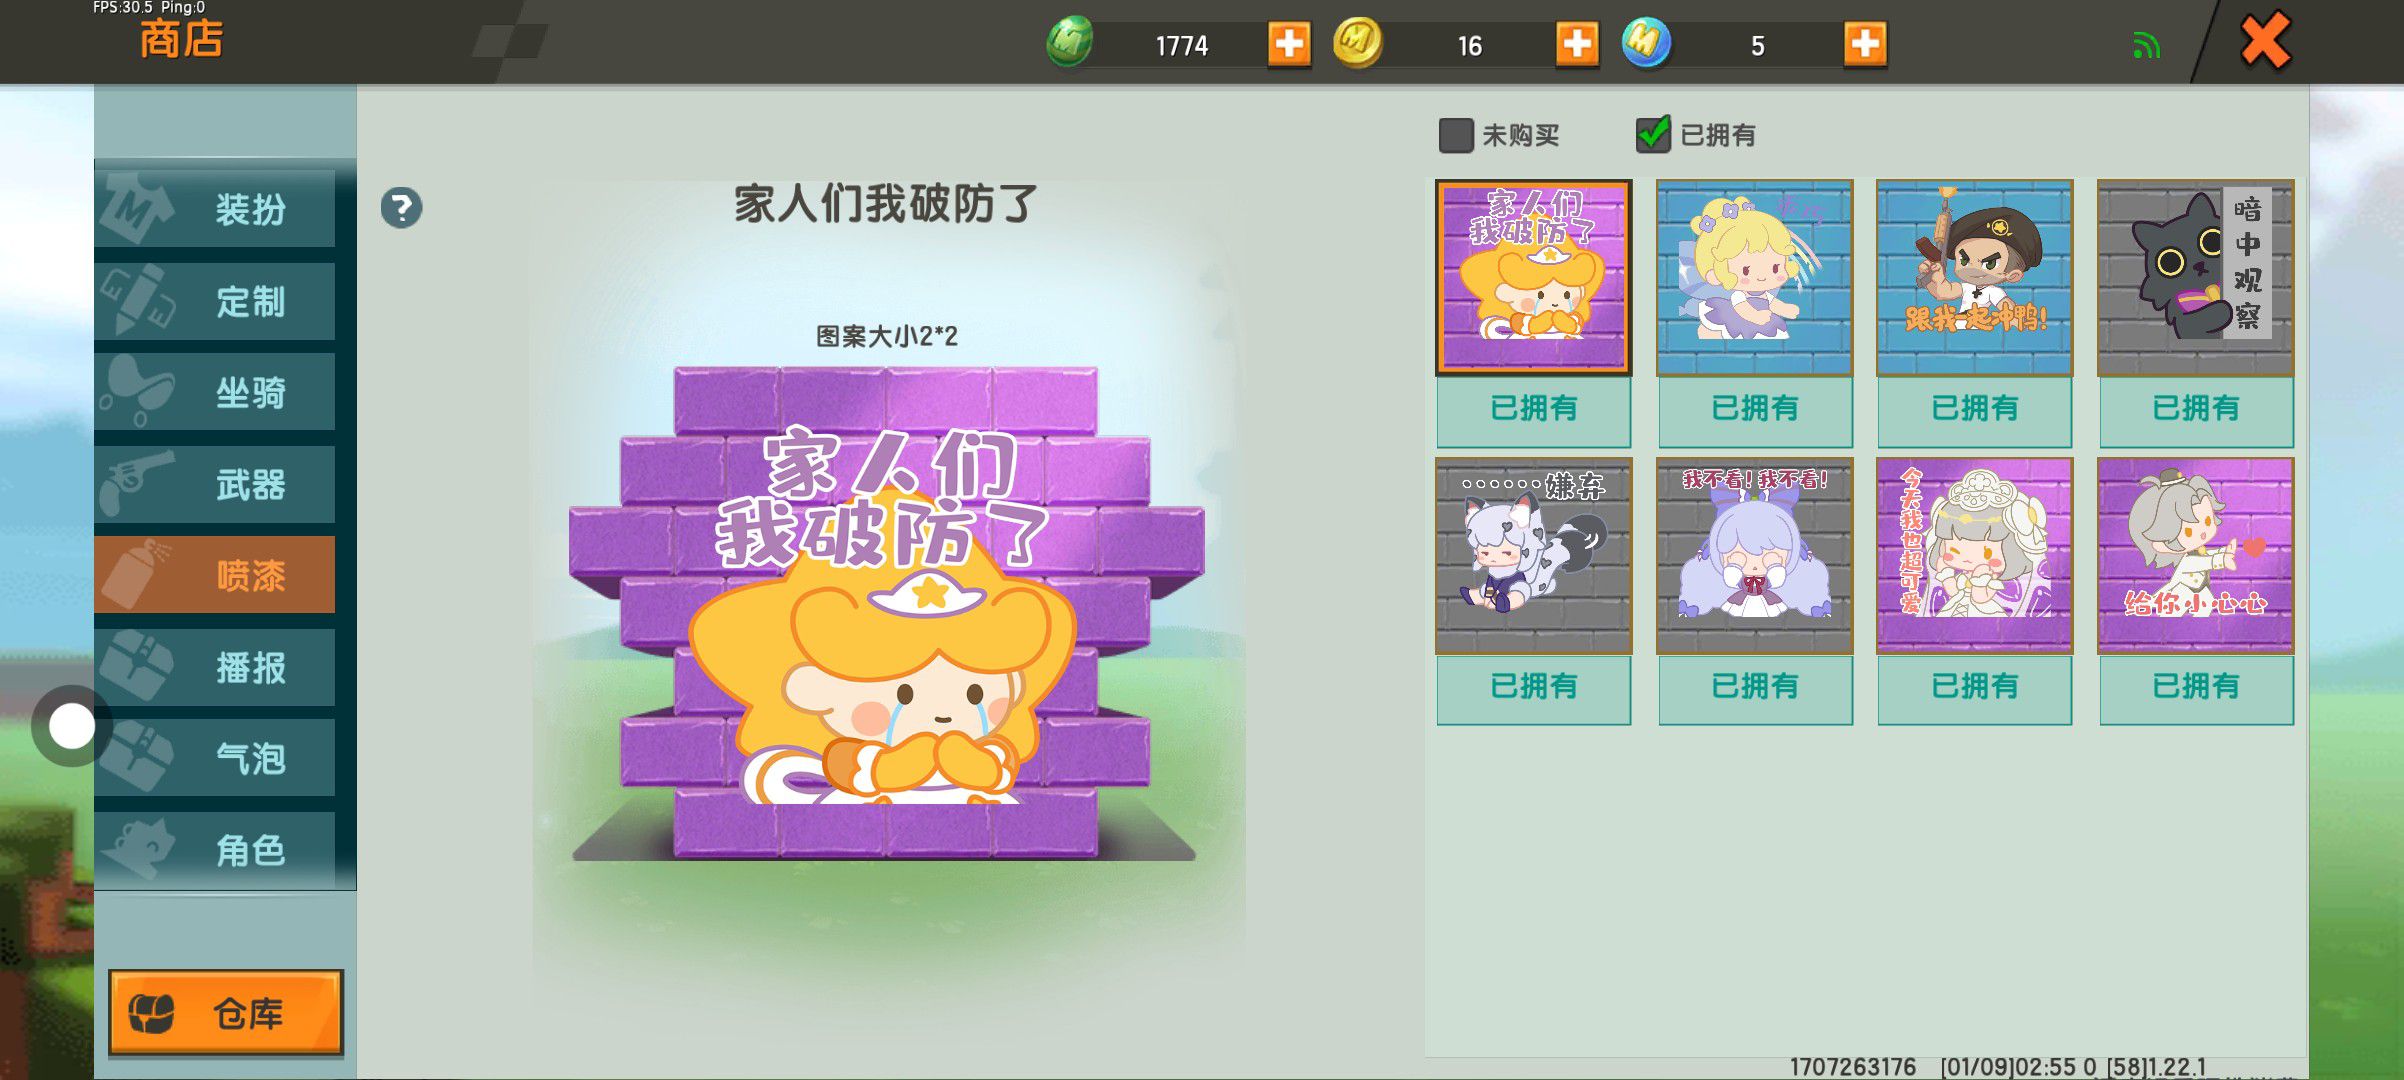Image resolution: width=2404 pixels, height=1080 pixels.
Task: Click the gold M coin icon
Action: [x=1358, y=43]
